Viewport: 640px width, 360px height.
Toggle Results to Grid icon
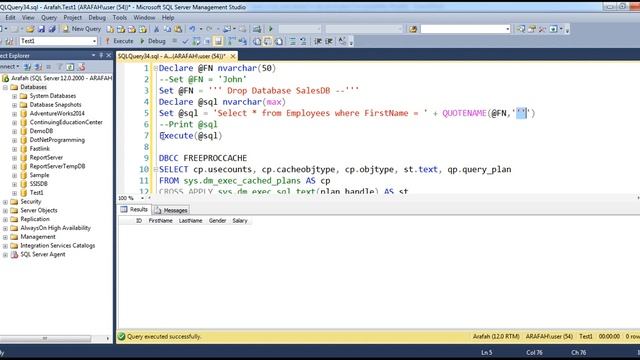(268, 41)
